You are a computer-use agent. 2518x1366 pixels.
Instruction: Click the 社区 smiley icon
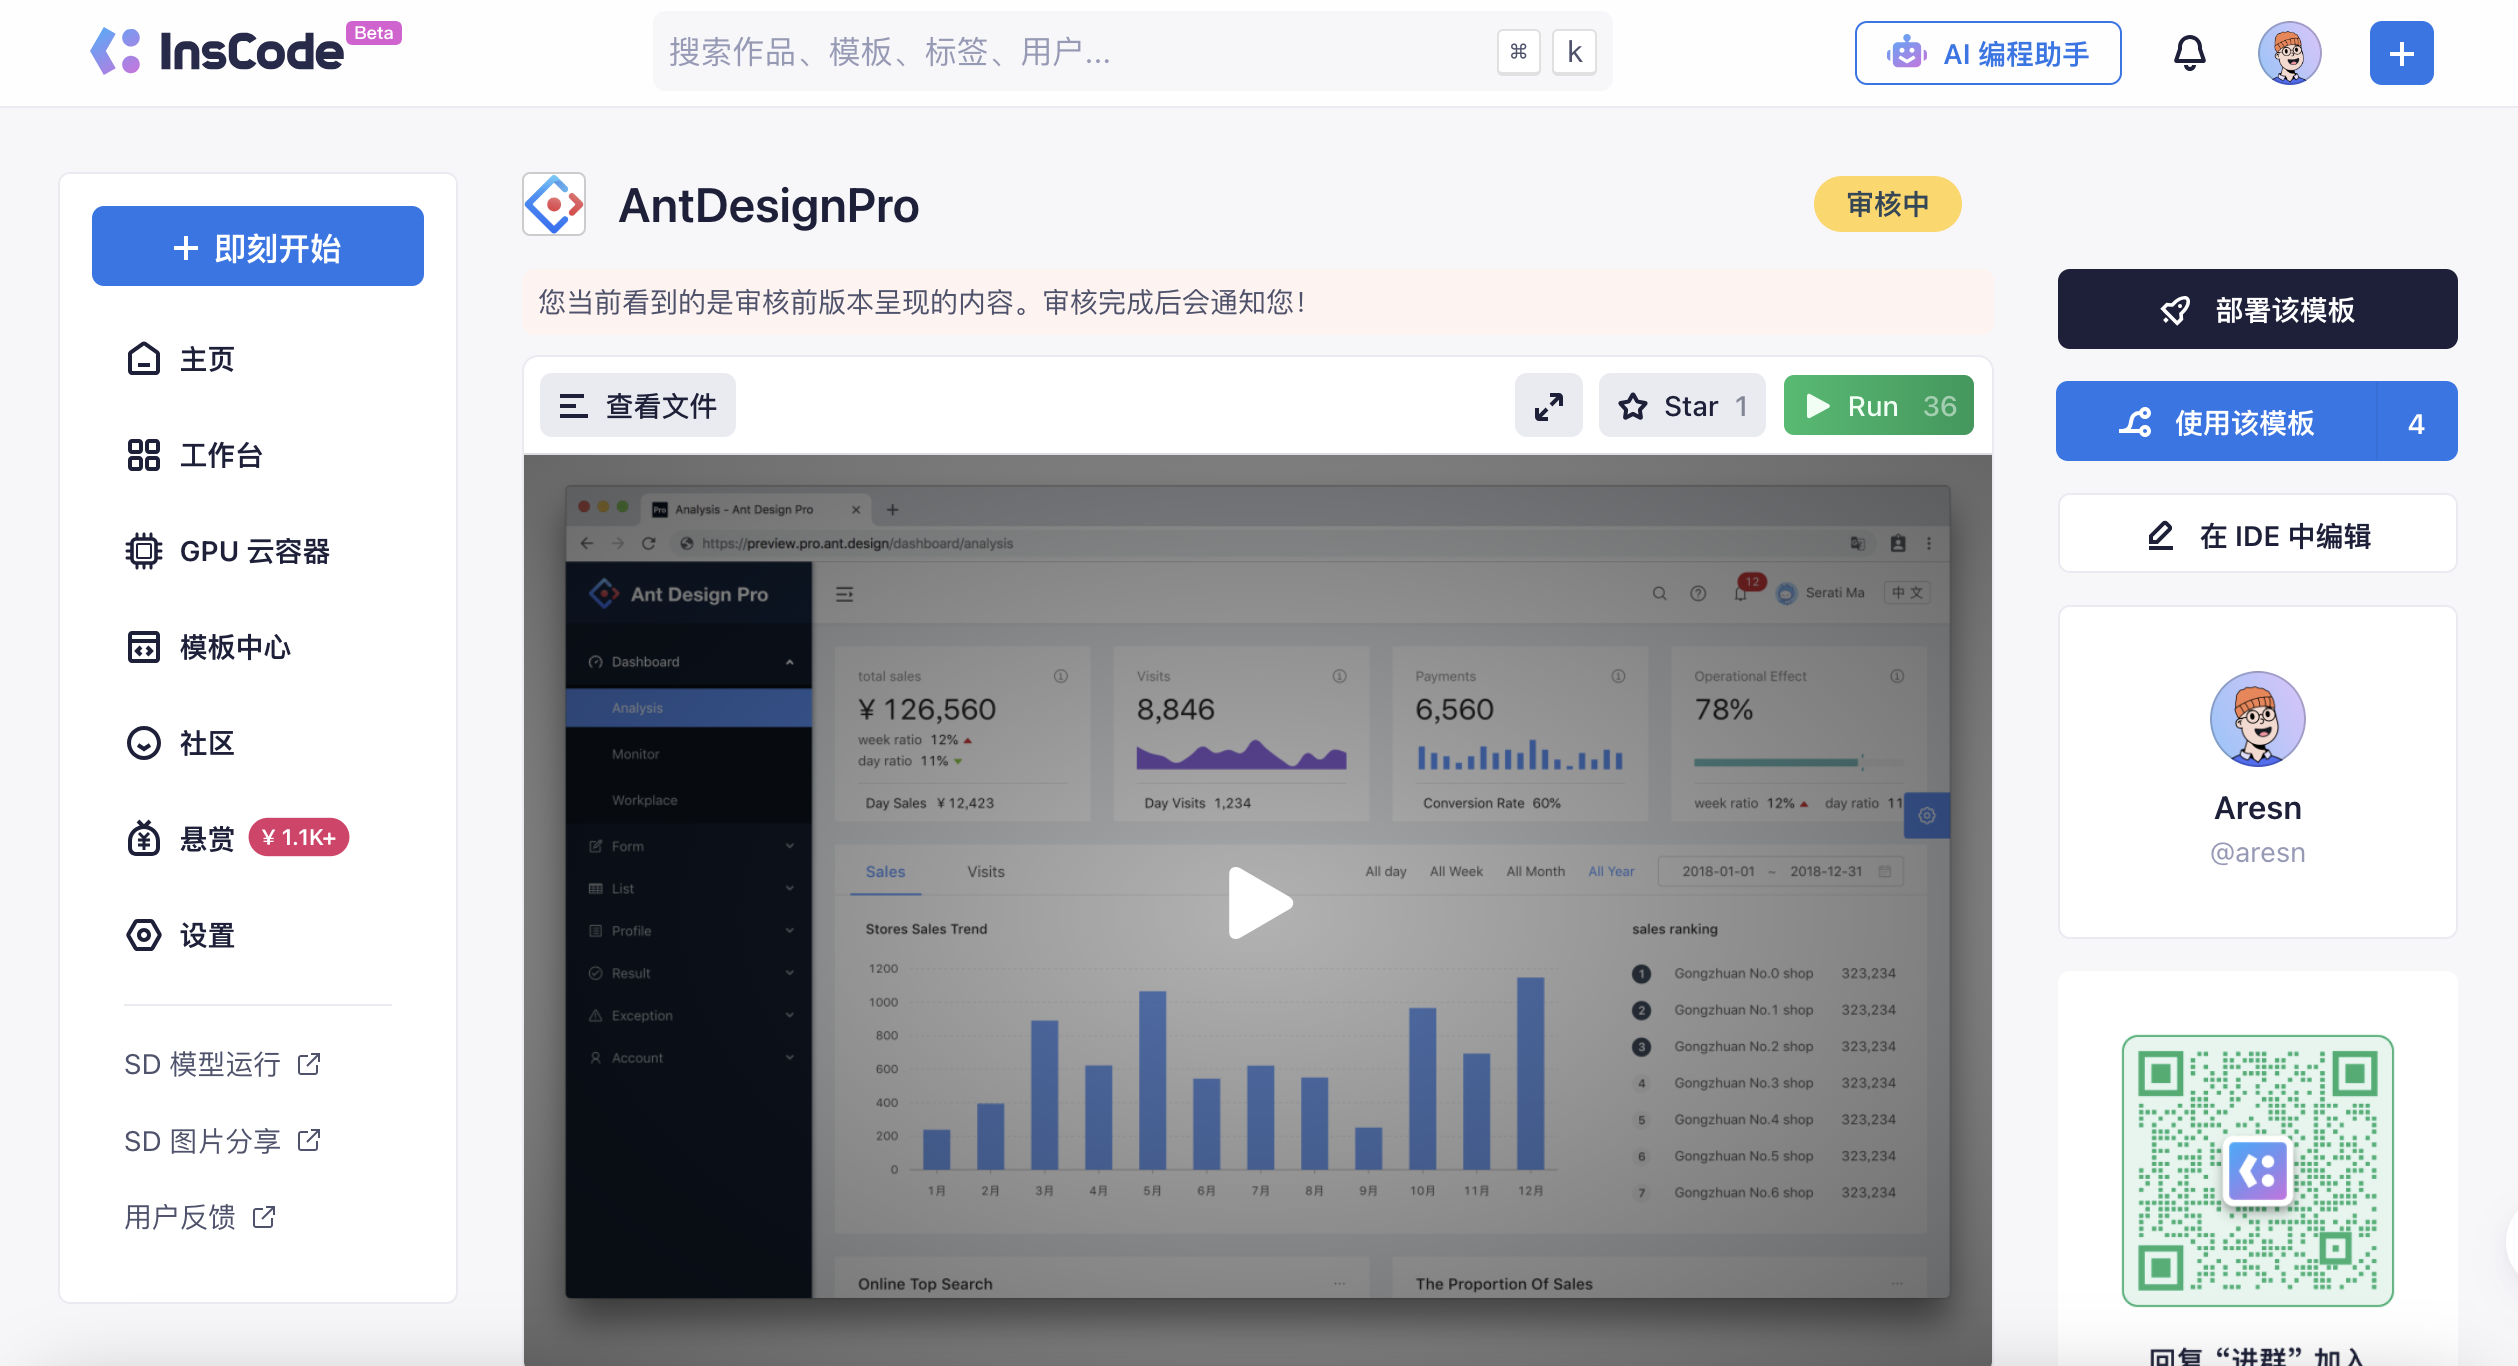144,743
